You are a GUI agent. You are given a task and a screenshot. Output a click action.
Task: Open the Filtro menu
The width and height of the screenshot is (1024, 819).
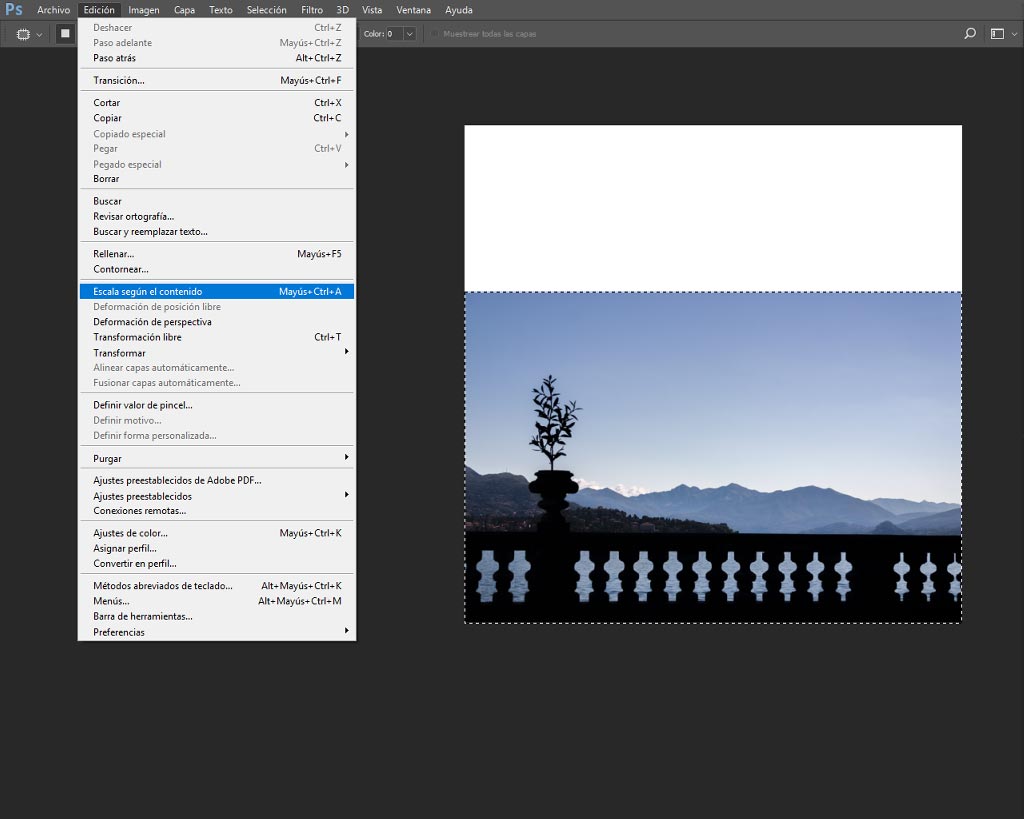pyautogui.click(x=312, y=10)
